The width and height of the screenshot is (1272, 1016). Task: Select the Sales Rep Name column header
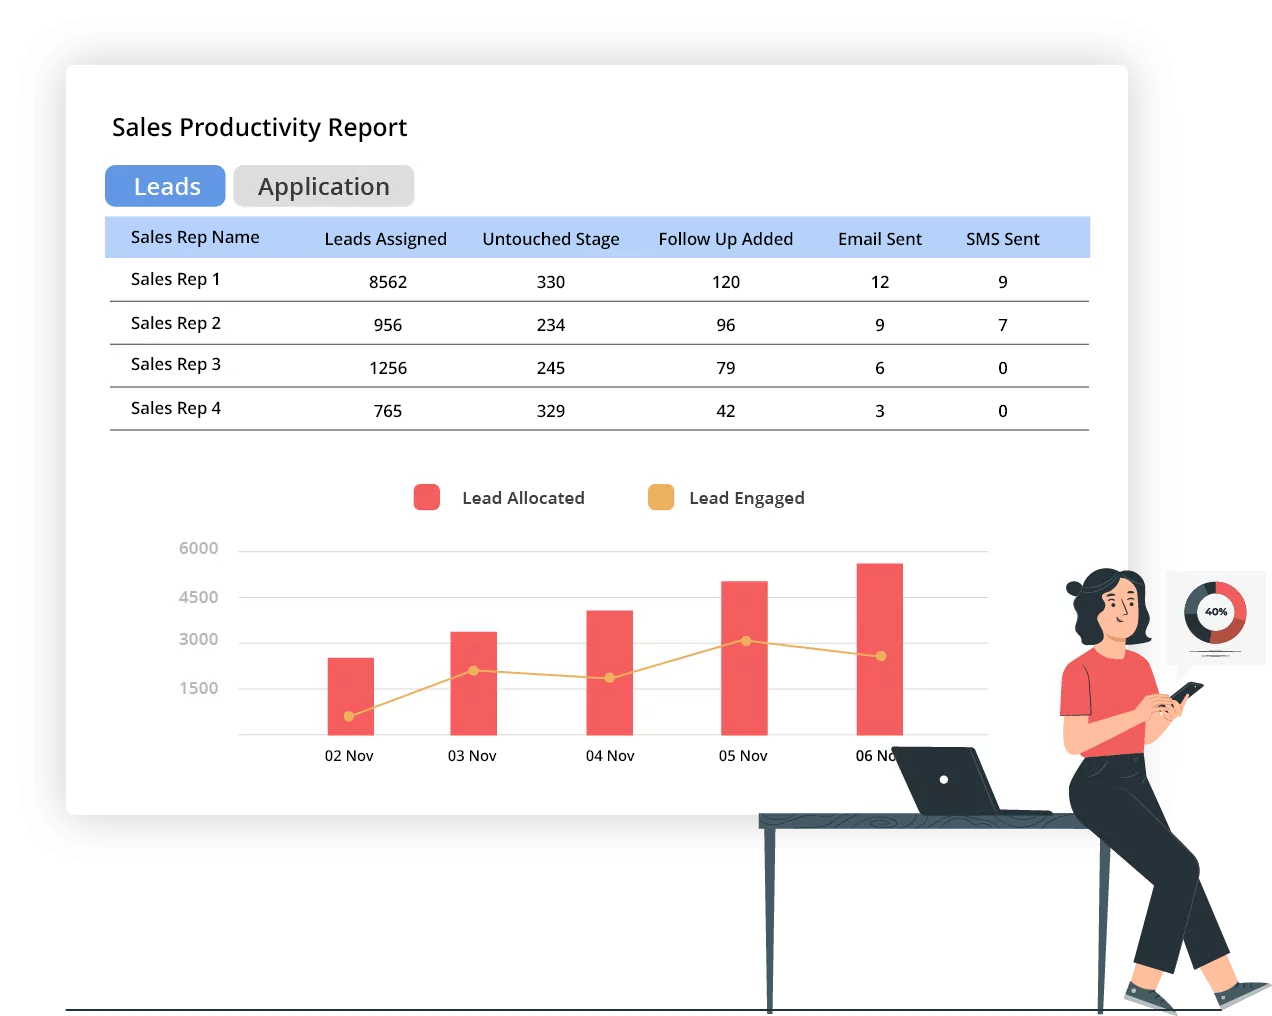(x=195, y=237)
